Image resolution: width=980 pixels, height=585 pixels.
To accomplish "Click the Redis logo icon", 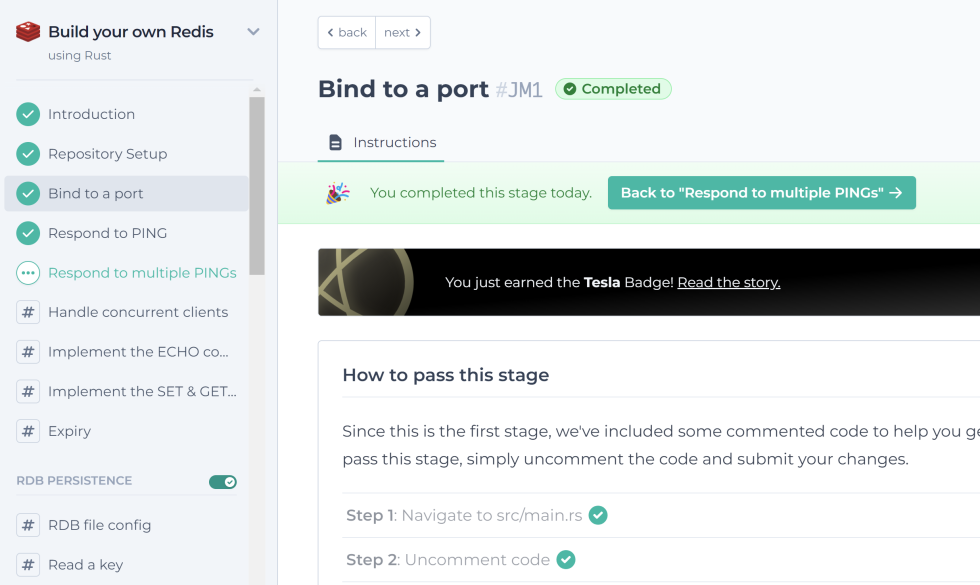I will [x=28, y=32].
